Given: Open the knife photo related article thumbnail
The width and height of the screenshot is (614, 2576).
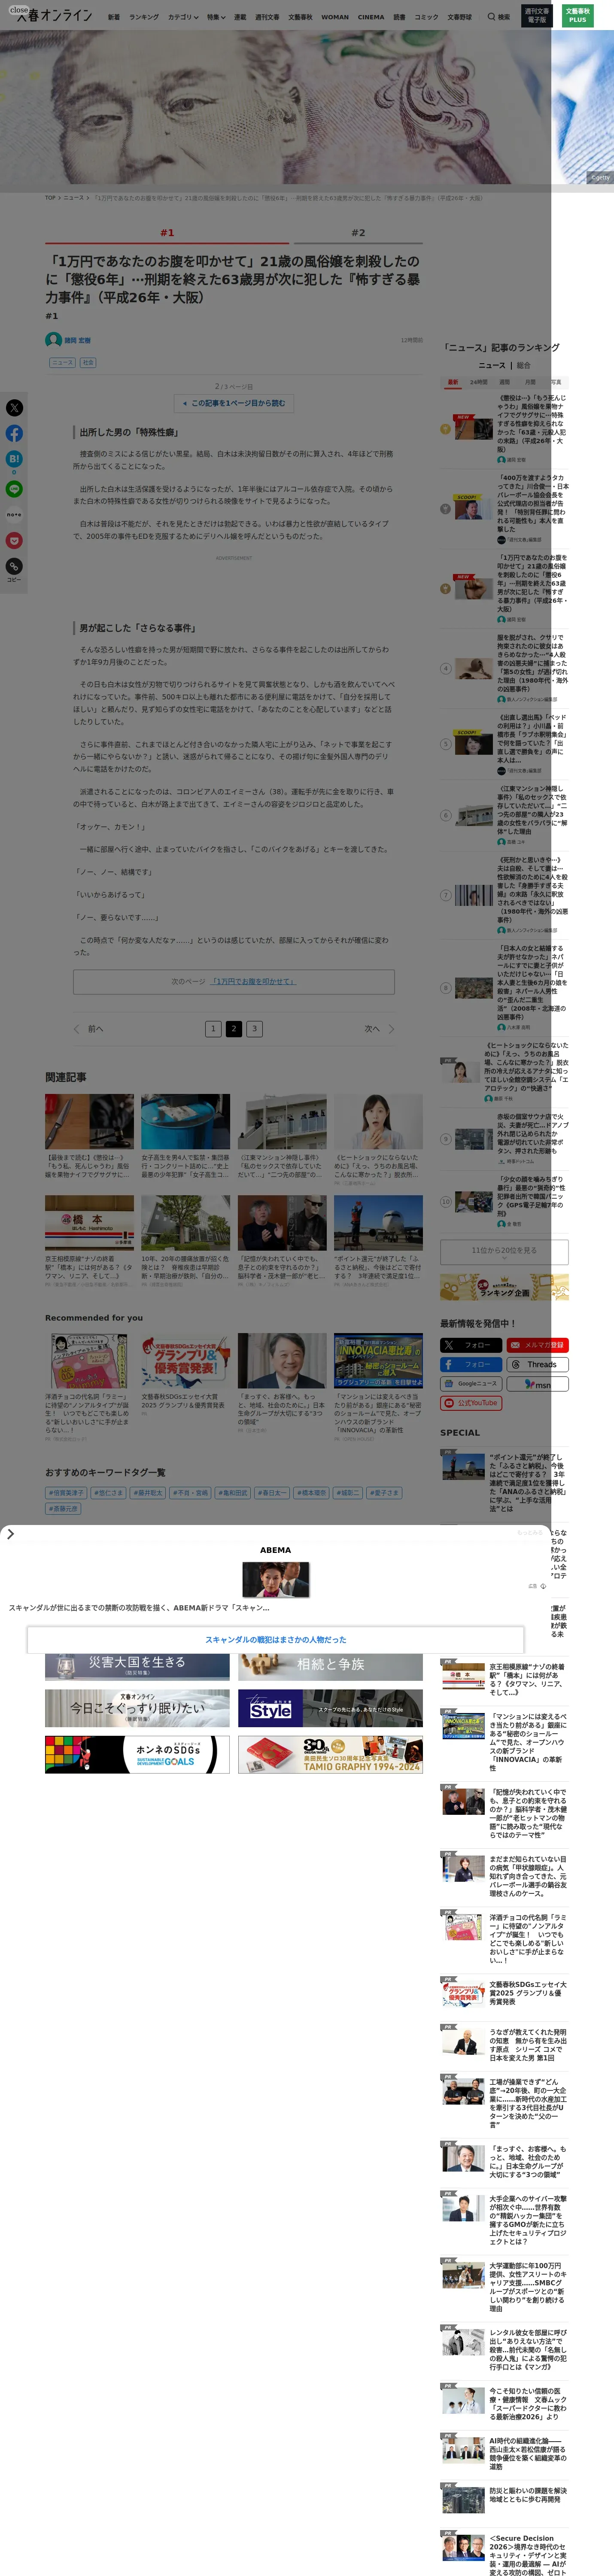Looking at the screenshot, I should 89,1122.
